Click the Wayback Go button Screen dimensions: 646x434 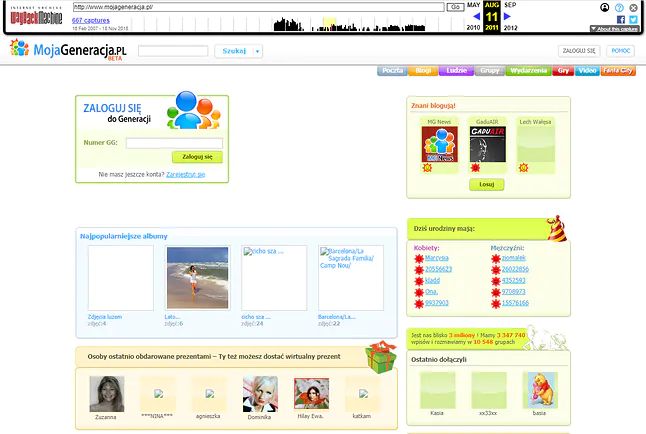[456, 7]
